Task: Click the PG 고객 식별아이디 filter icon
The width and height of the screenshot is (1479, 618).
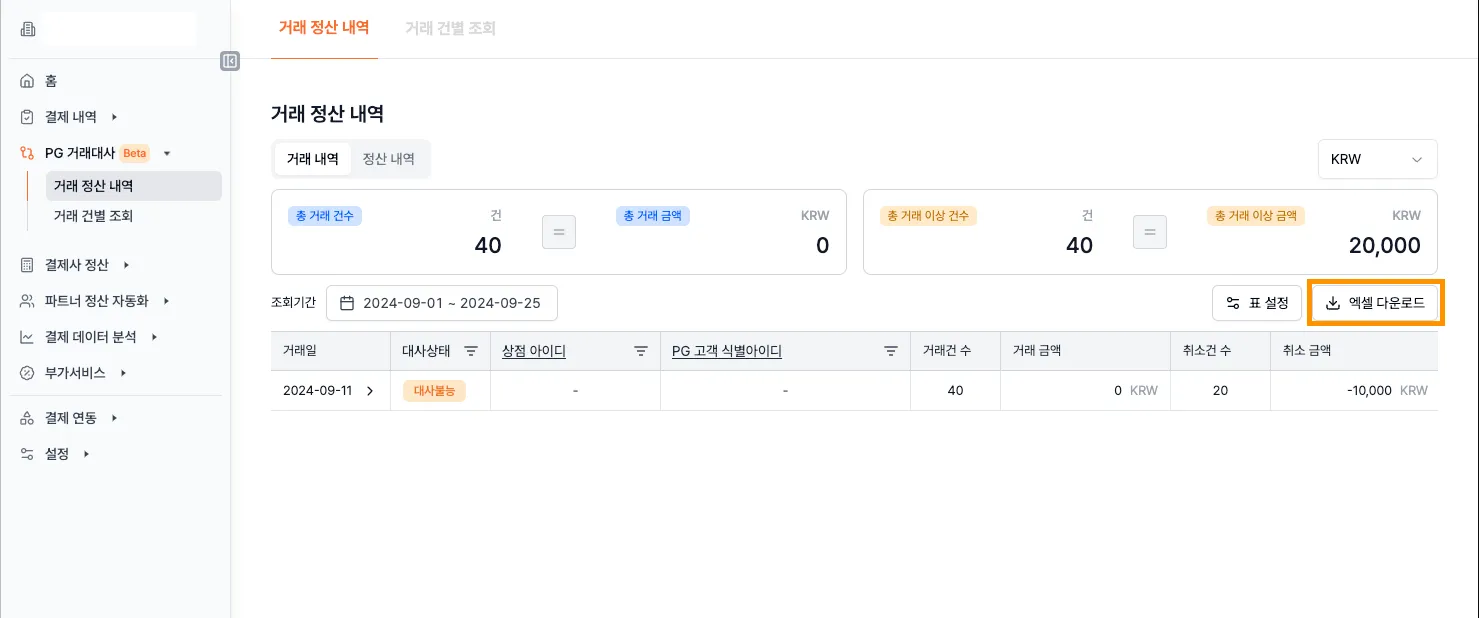Action: click(x=890, y=351)
